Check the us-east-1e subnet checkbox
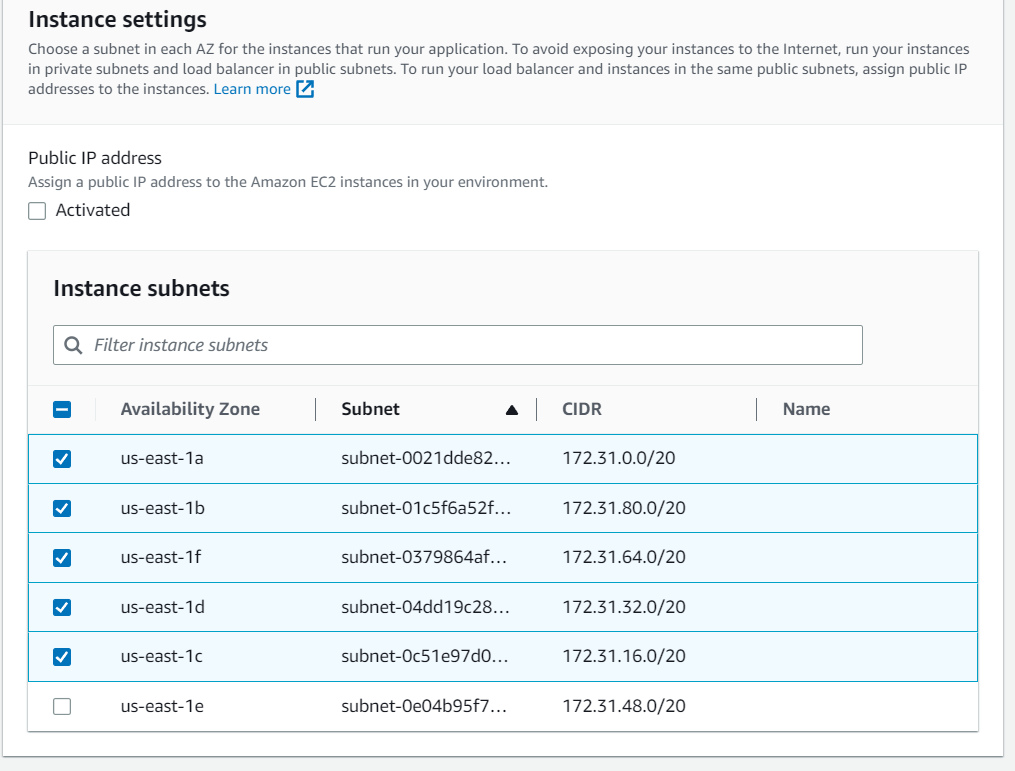 (61, 706)
